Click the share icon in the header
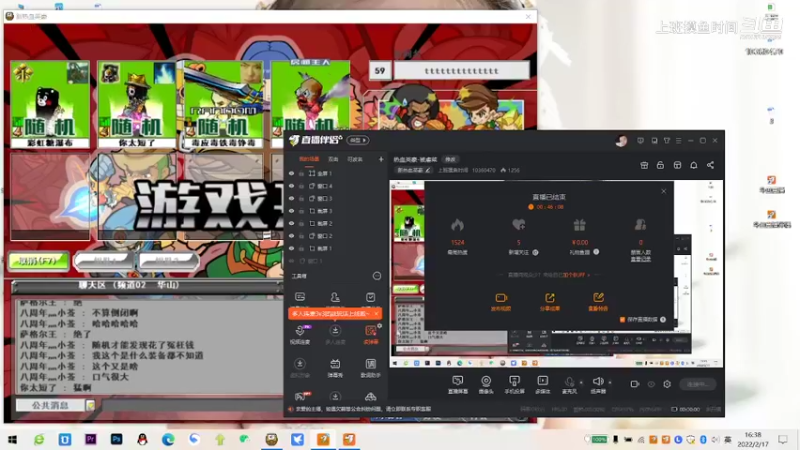Screen dimensions: 800x450 click(x=710, y=165)
